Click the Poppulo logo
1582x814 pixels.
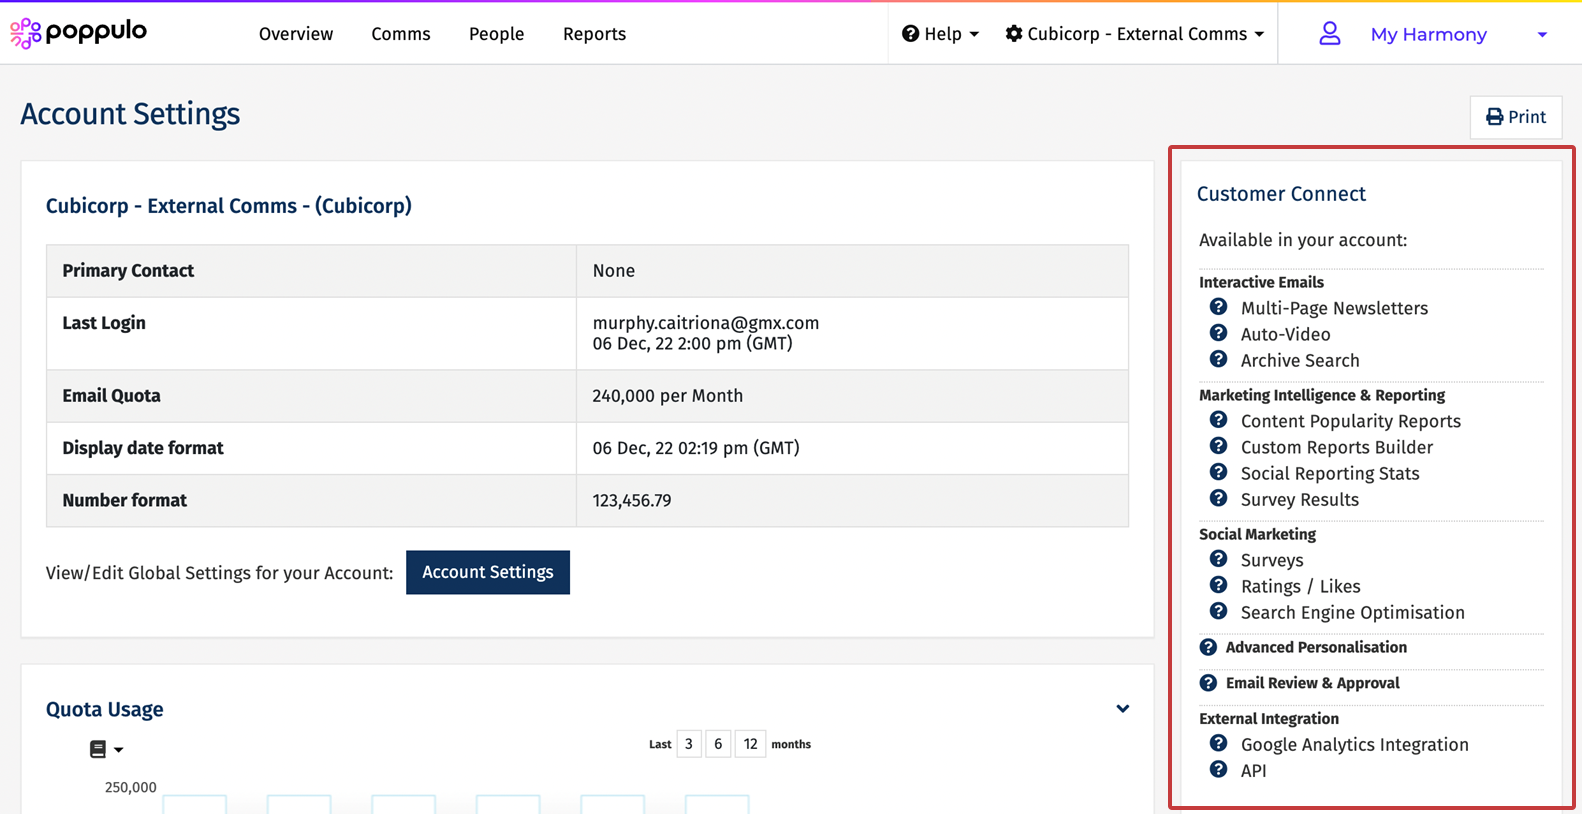point(78,33)
